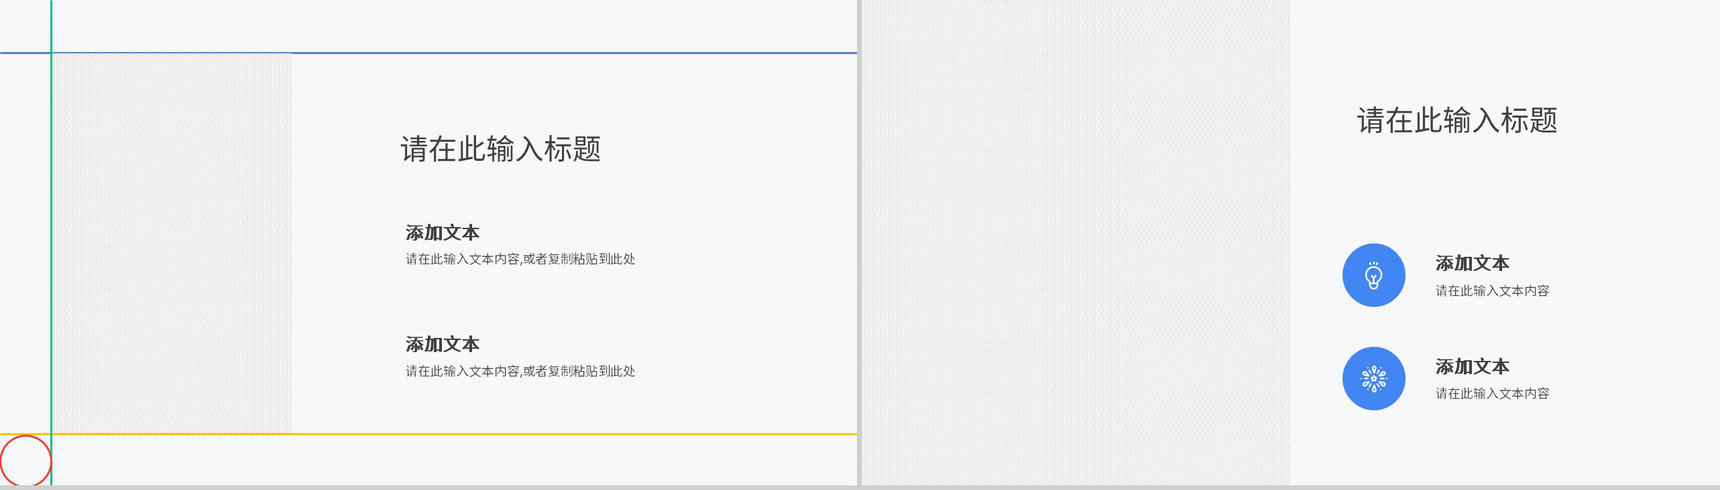1720x490 pixels.
Task: Select the red circle outline shape
Action: click(25, 460)
